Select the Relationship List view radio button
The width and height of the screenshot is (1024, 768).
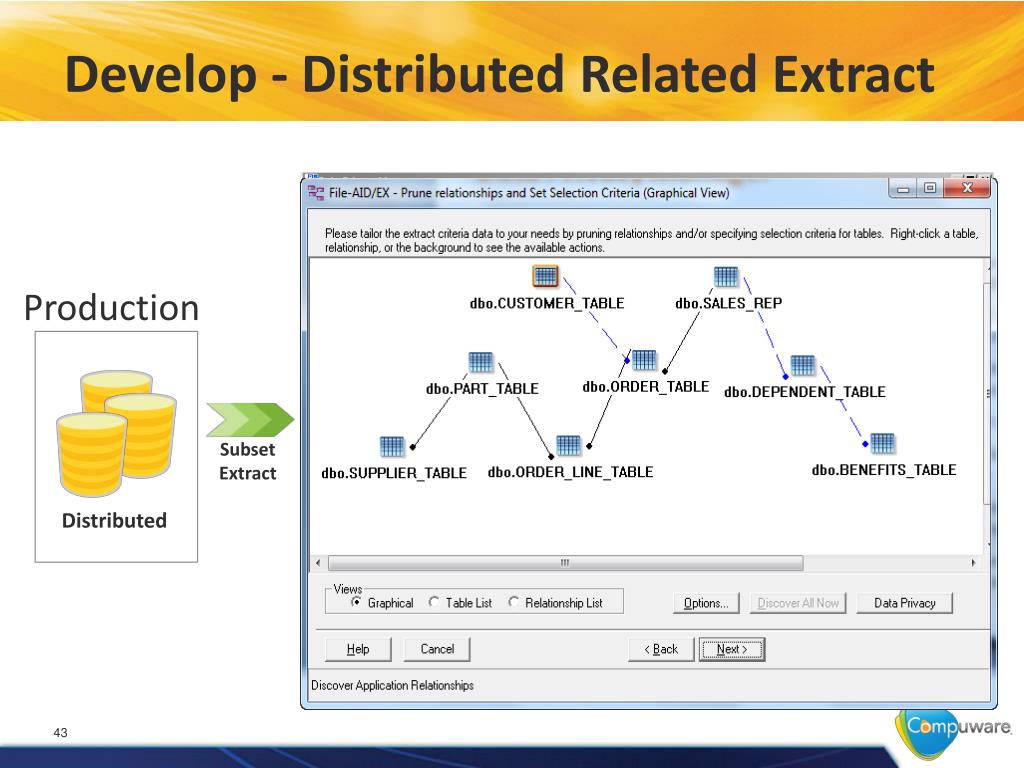513,602
